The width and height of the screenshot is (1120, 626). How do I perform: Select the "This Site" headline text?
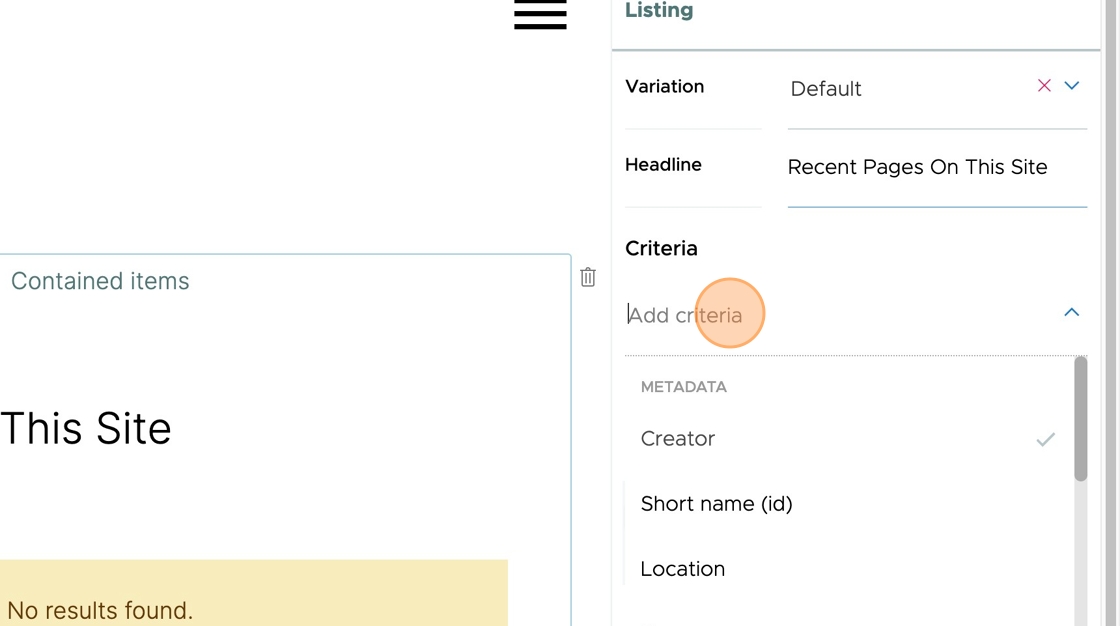[86, 429]
